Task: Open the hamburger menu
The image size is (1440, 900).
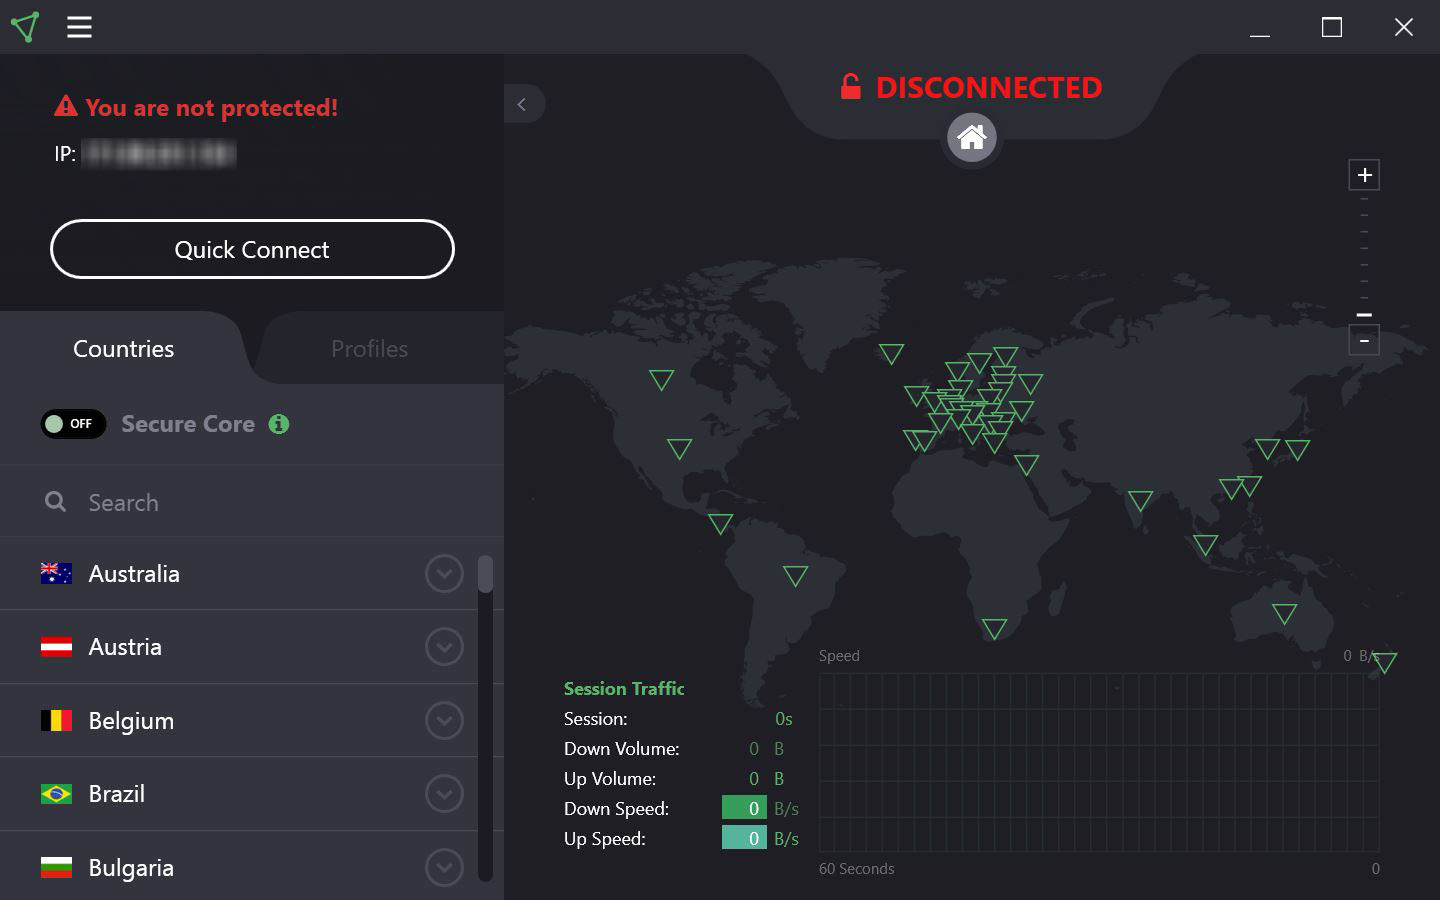Action: pos(79,27)
